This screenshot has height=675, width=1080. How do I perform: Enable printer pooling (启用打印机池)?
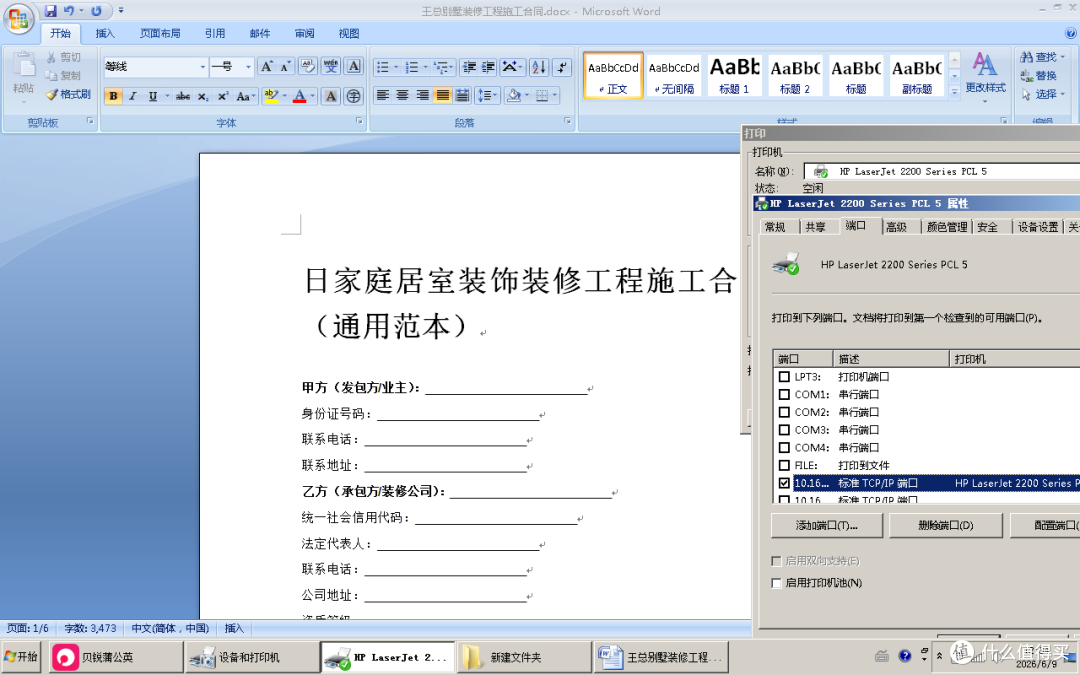coord(776,583)
